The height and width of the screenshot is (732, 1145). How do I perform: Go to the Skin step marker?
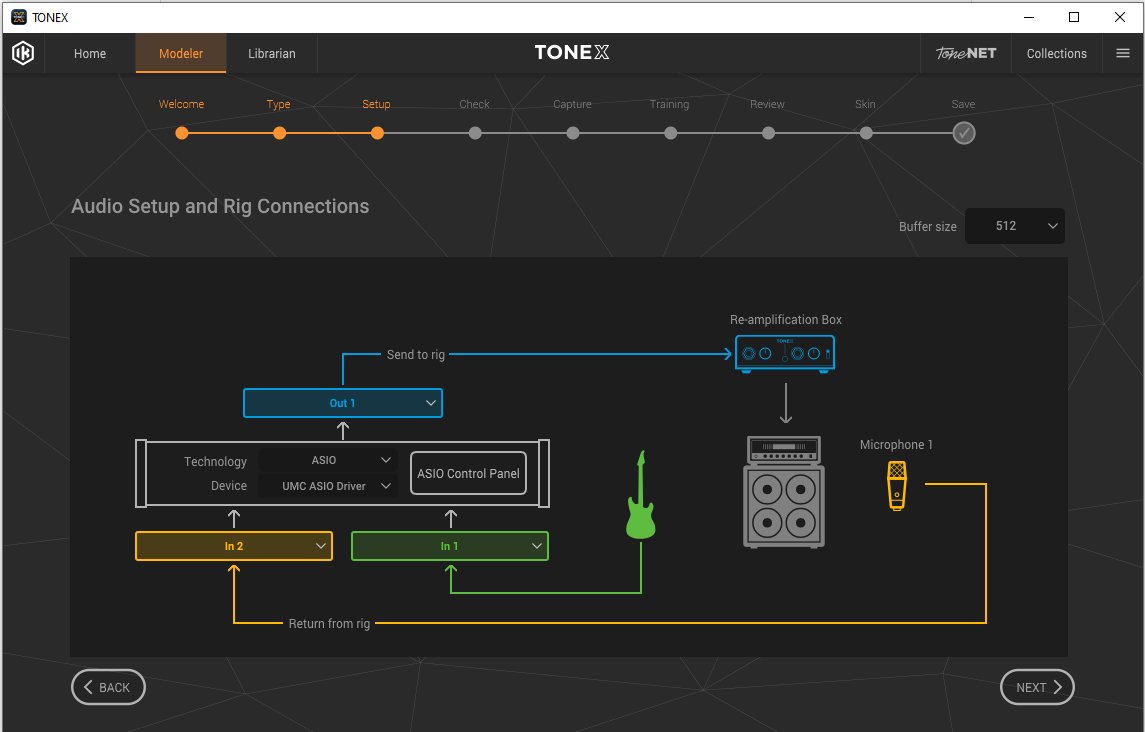click(866, 133)
